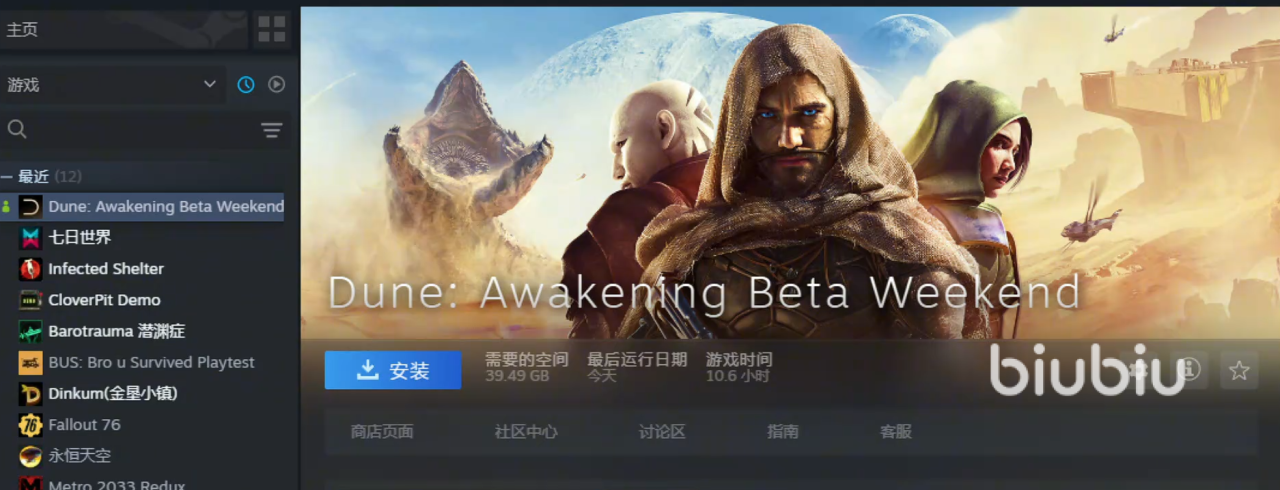The width and height of the screenshot is (1280, 490).
Task: Open game info circle icon
Action: pyautogui.click(x=1190, y=371)
